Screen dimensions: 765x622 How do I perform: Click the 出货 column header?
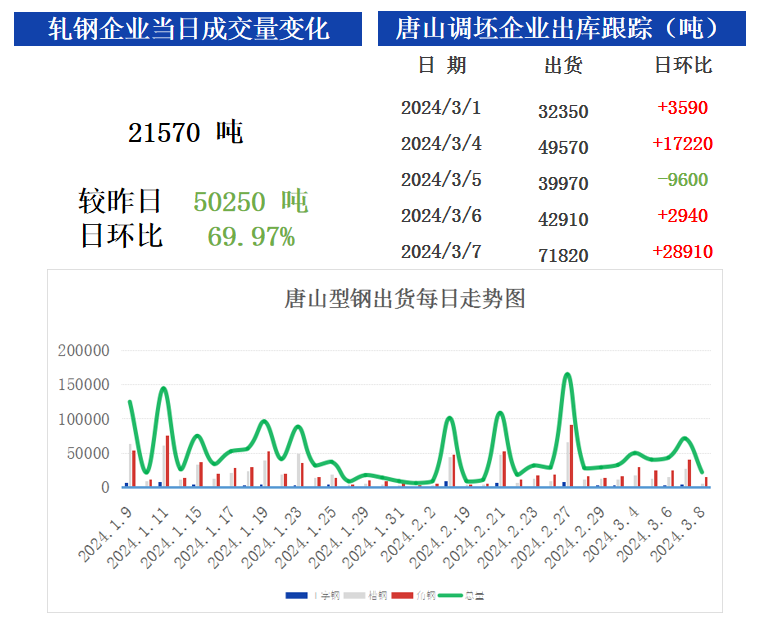pos(563,66)
